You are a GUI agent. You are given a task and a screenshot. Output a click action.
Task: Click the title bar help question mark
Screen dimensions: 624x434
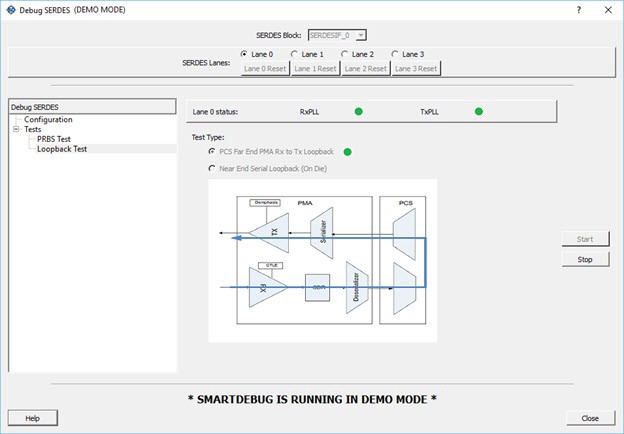[578, 9]
